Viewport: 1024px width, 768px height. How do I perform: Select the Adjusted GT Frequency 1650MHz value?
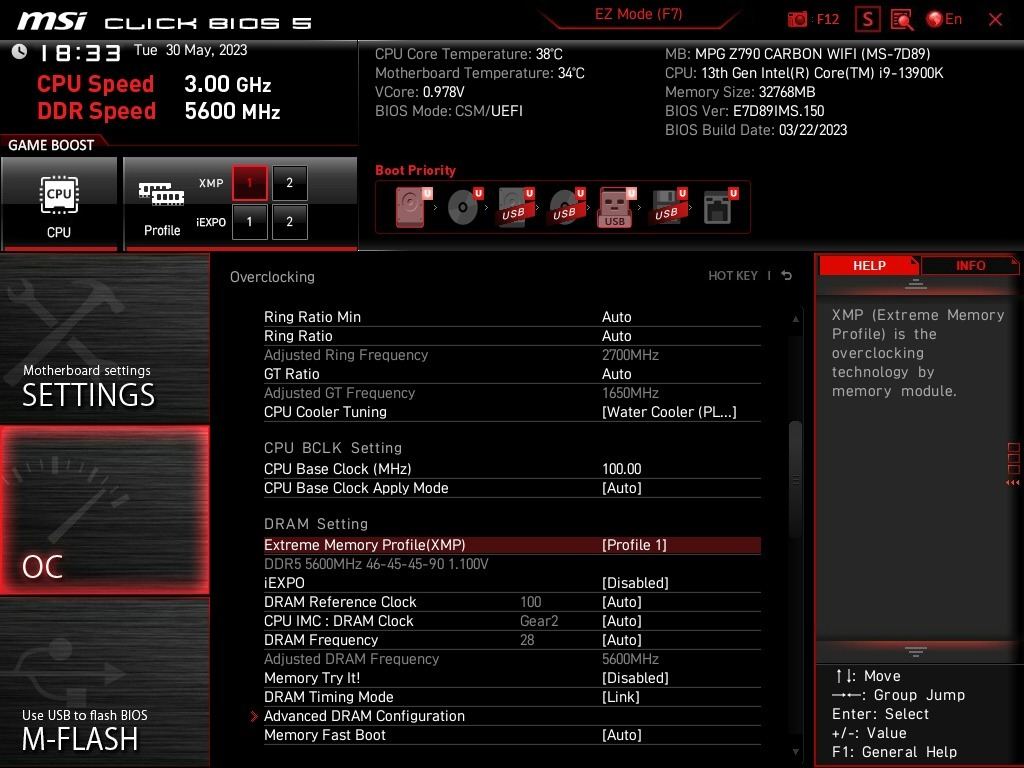(630, 393)
